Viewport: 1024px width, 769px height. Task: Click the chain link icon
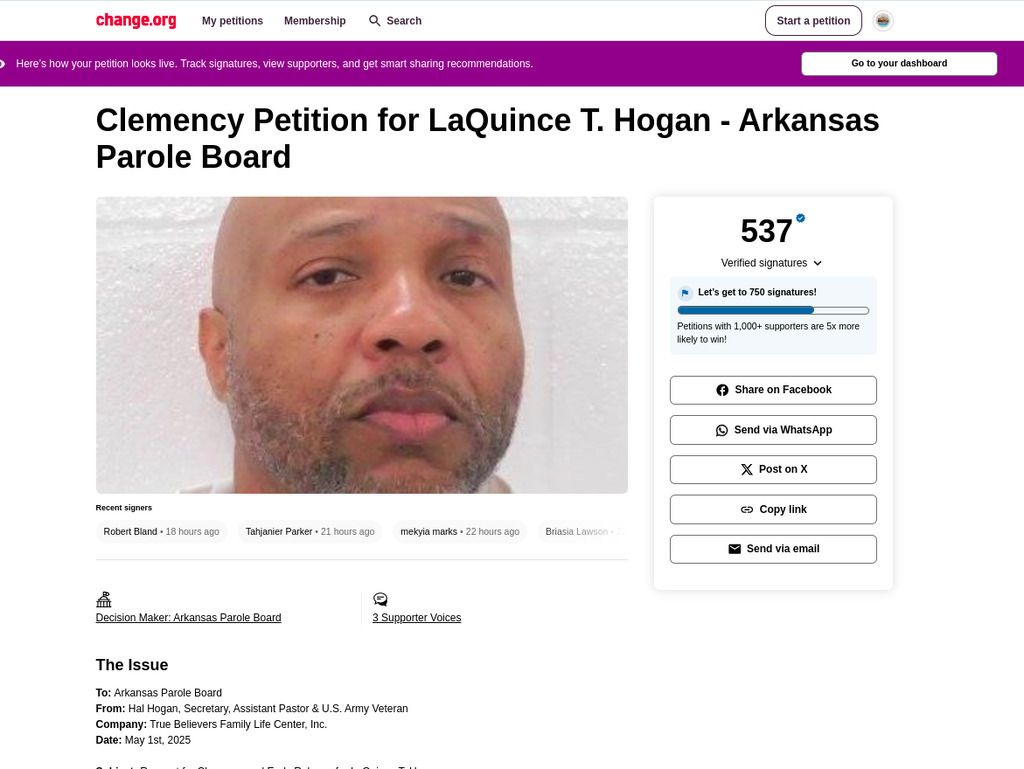tap(746, 510)
